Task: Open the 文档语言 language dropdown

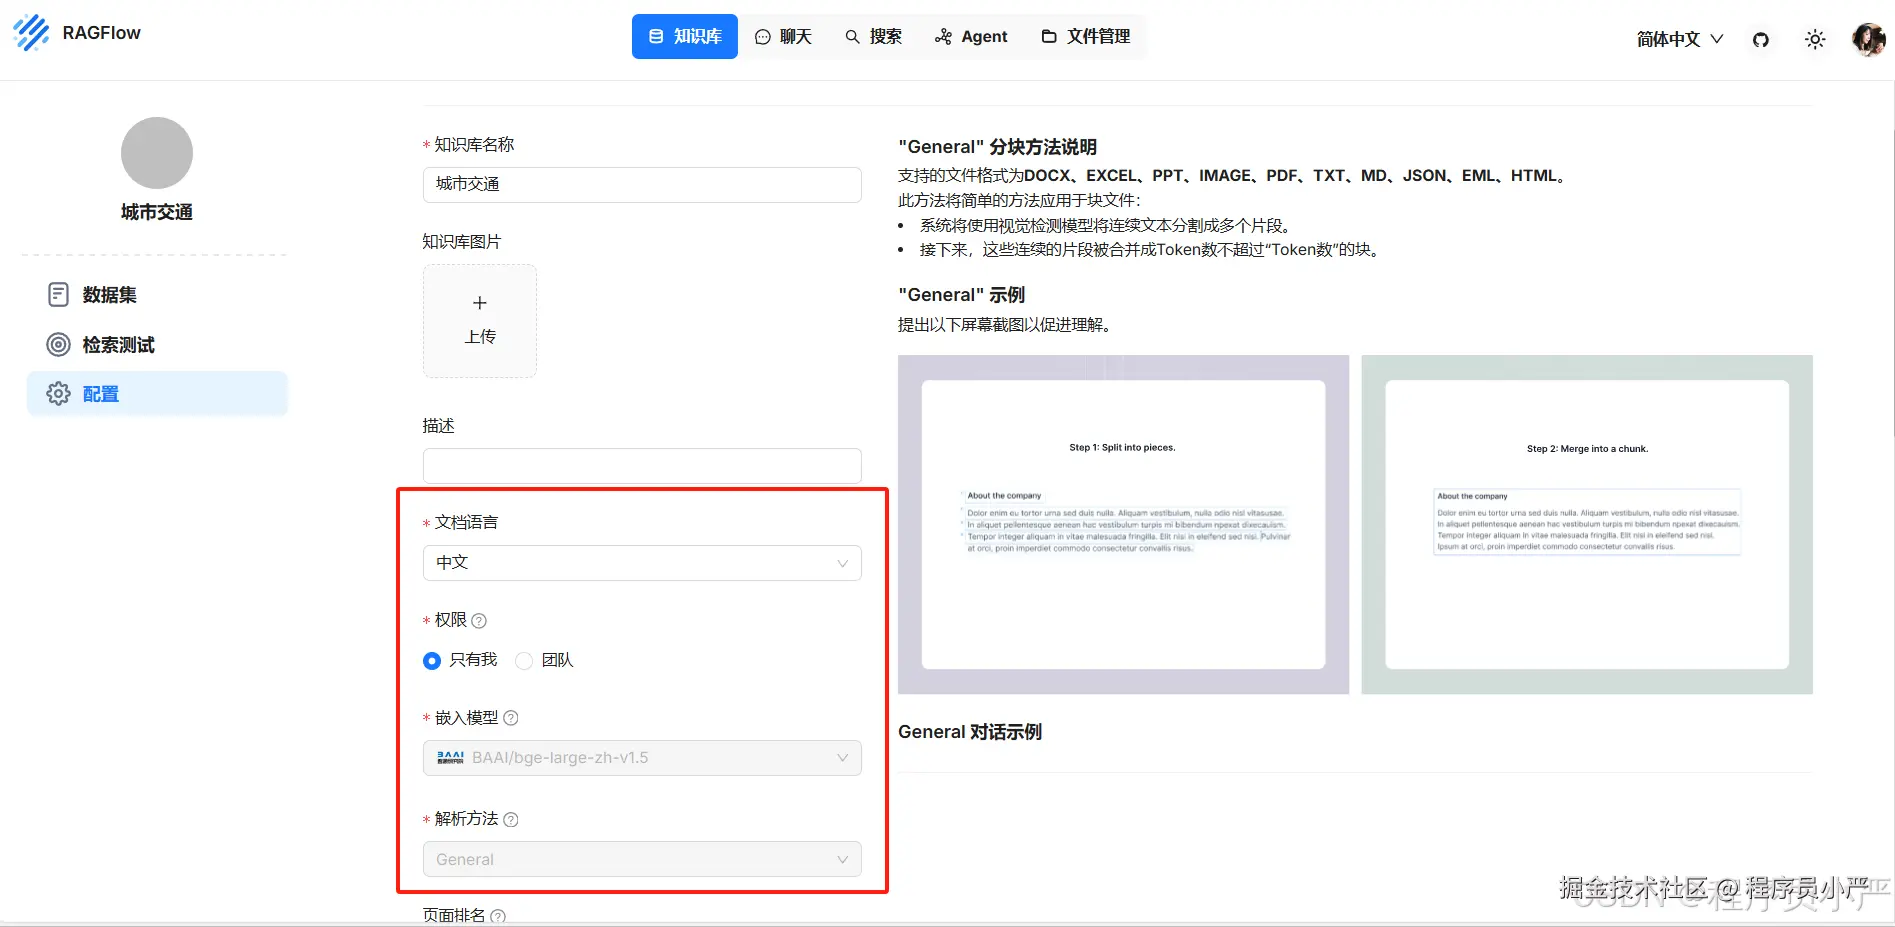Action: coord(641,562)
